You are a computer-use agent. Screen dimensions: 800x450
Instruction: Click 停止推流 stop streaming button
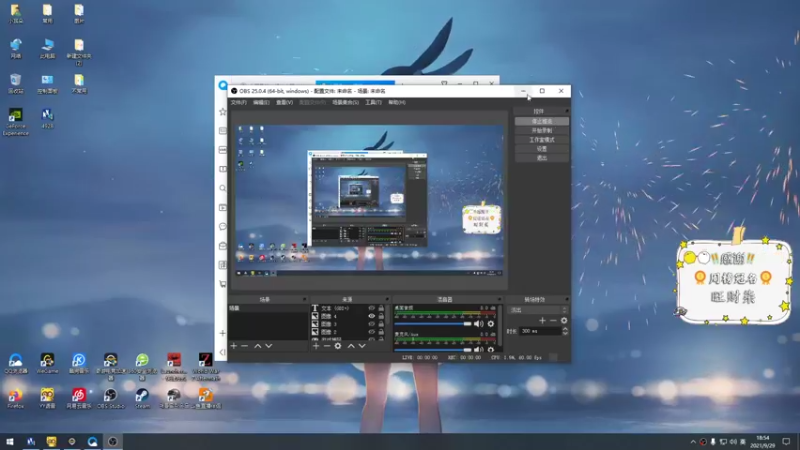541,121
